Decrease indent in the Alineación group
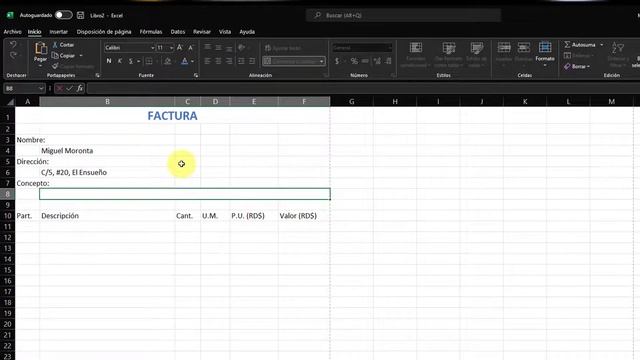640x360 pixels. click(x=241, y=61)
